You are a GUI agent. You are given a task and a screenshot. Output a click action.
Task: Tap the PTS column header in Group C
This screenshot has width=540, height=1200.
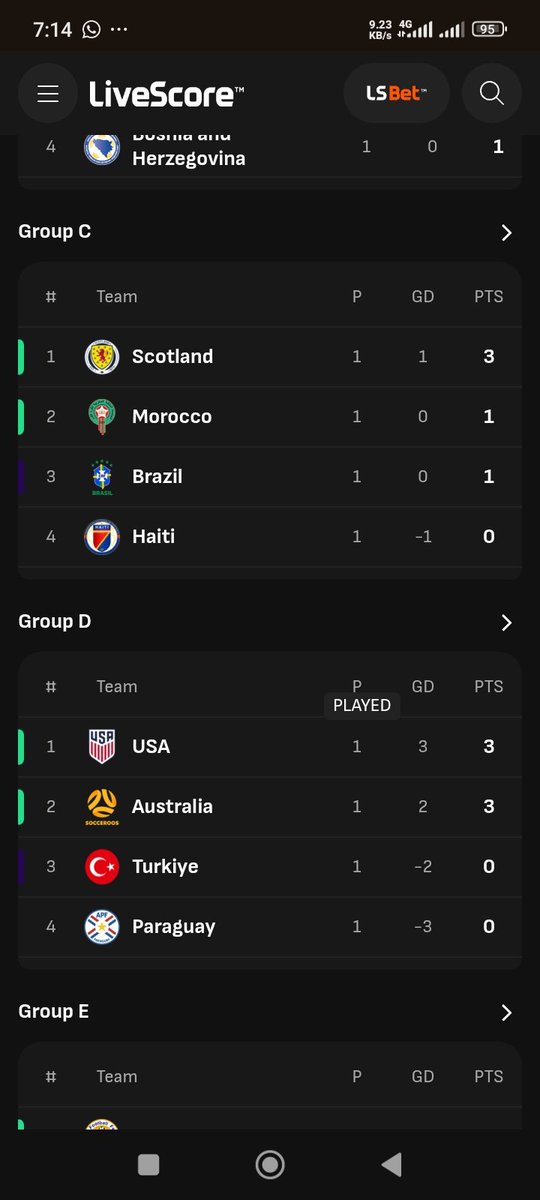tap(489, 297)
